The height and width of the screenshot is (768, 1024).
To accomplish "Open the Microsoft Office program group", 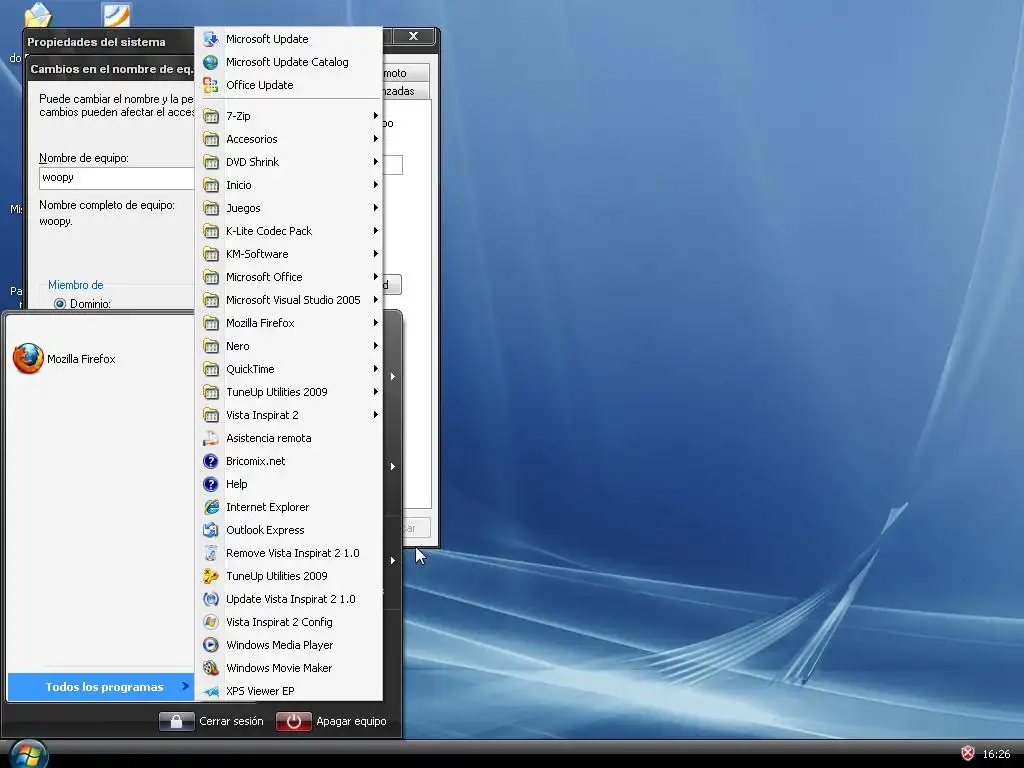I will coord(290,277).
